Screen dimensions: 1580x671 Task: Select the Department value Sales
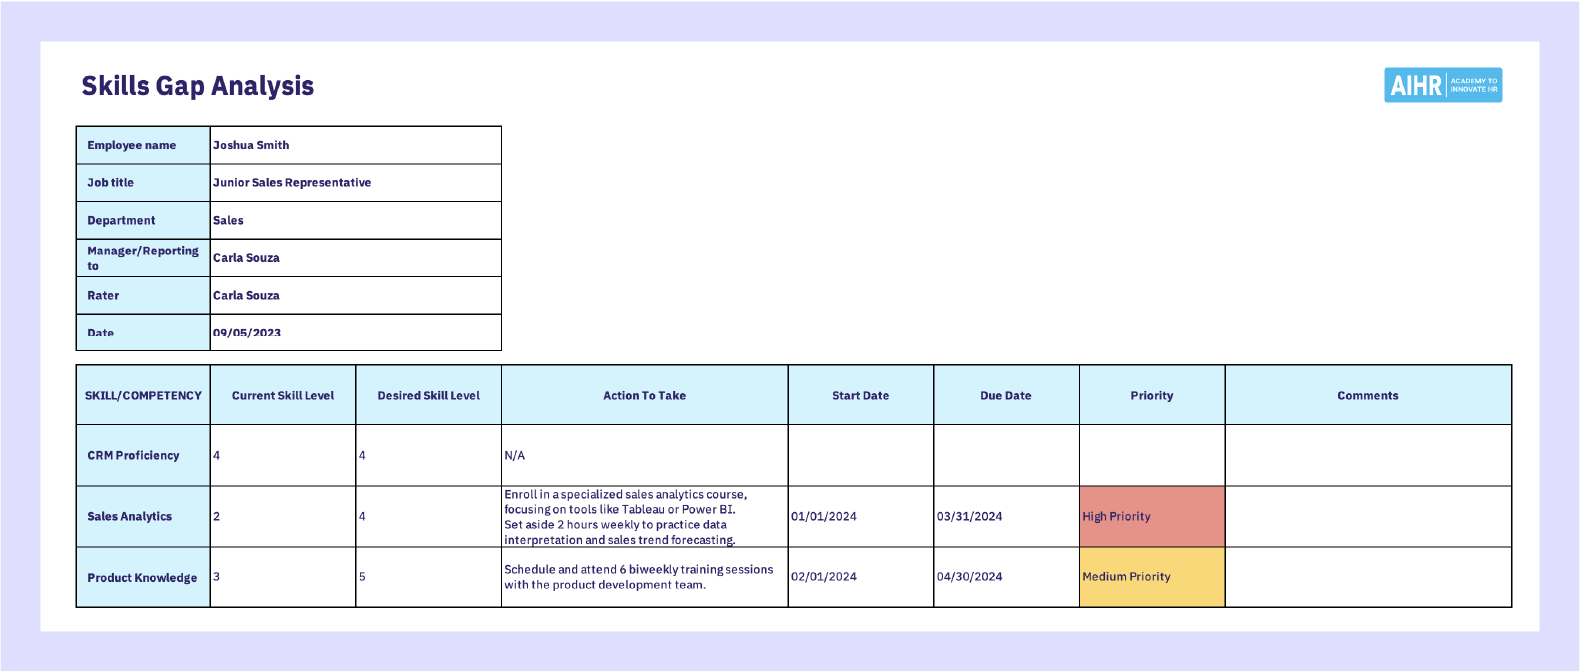coord(355,221)
